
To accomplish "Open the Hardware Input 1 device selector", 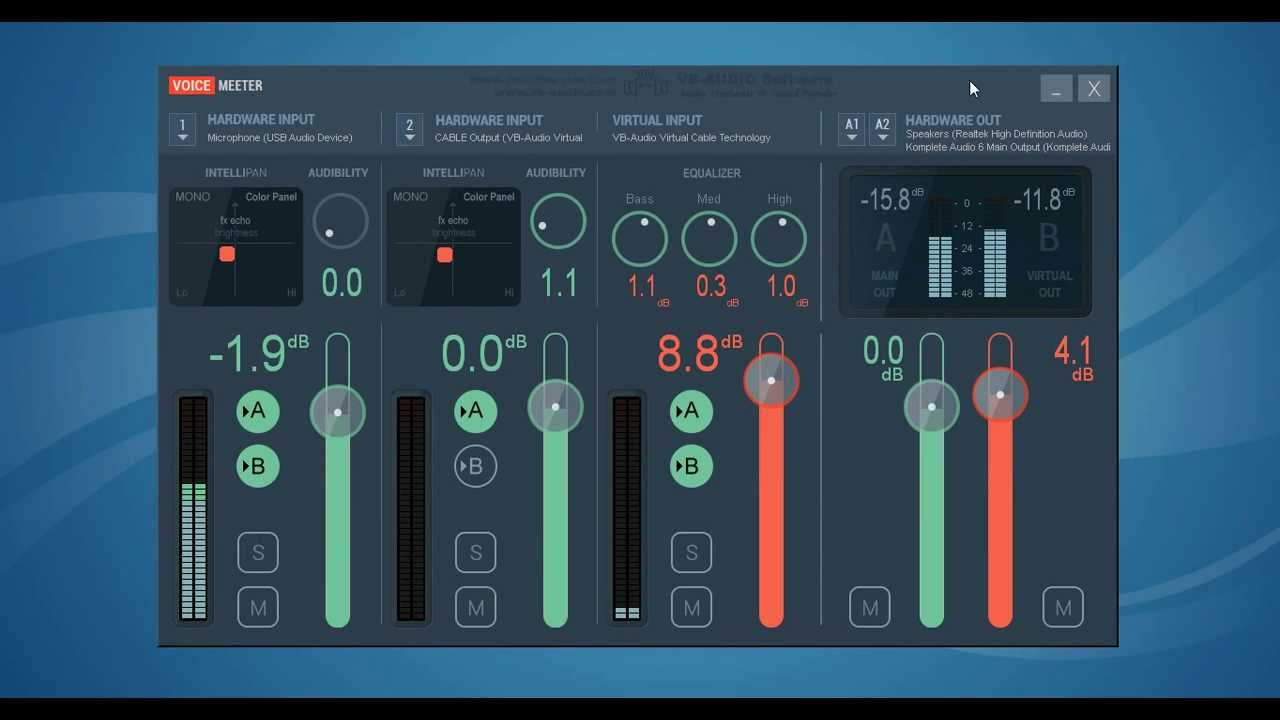I will tap(182, 129).
